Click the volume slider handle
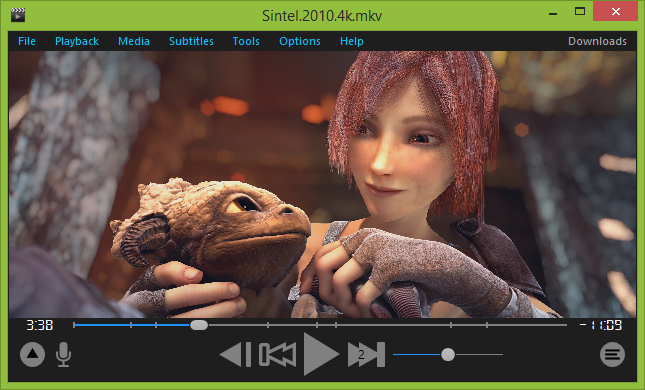Image resolution: width=645 pixels, height=390 pixels. pos(448,354)
